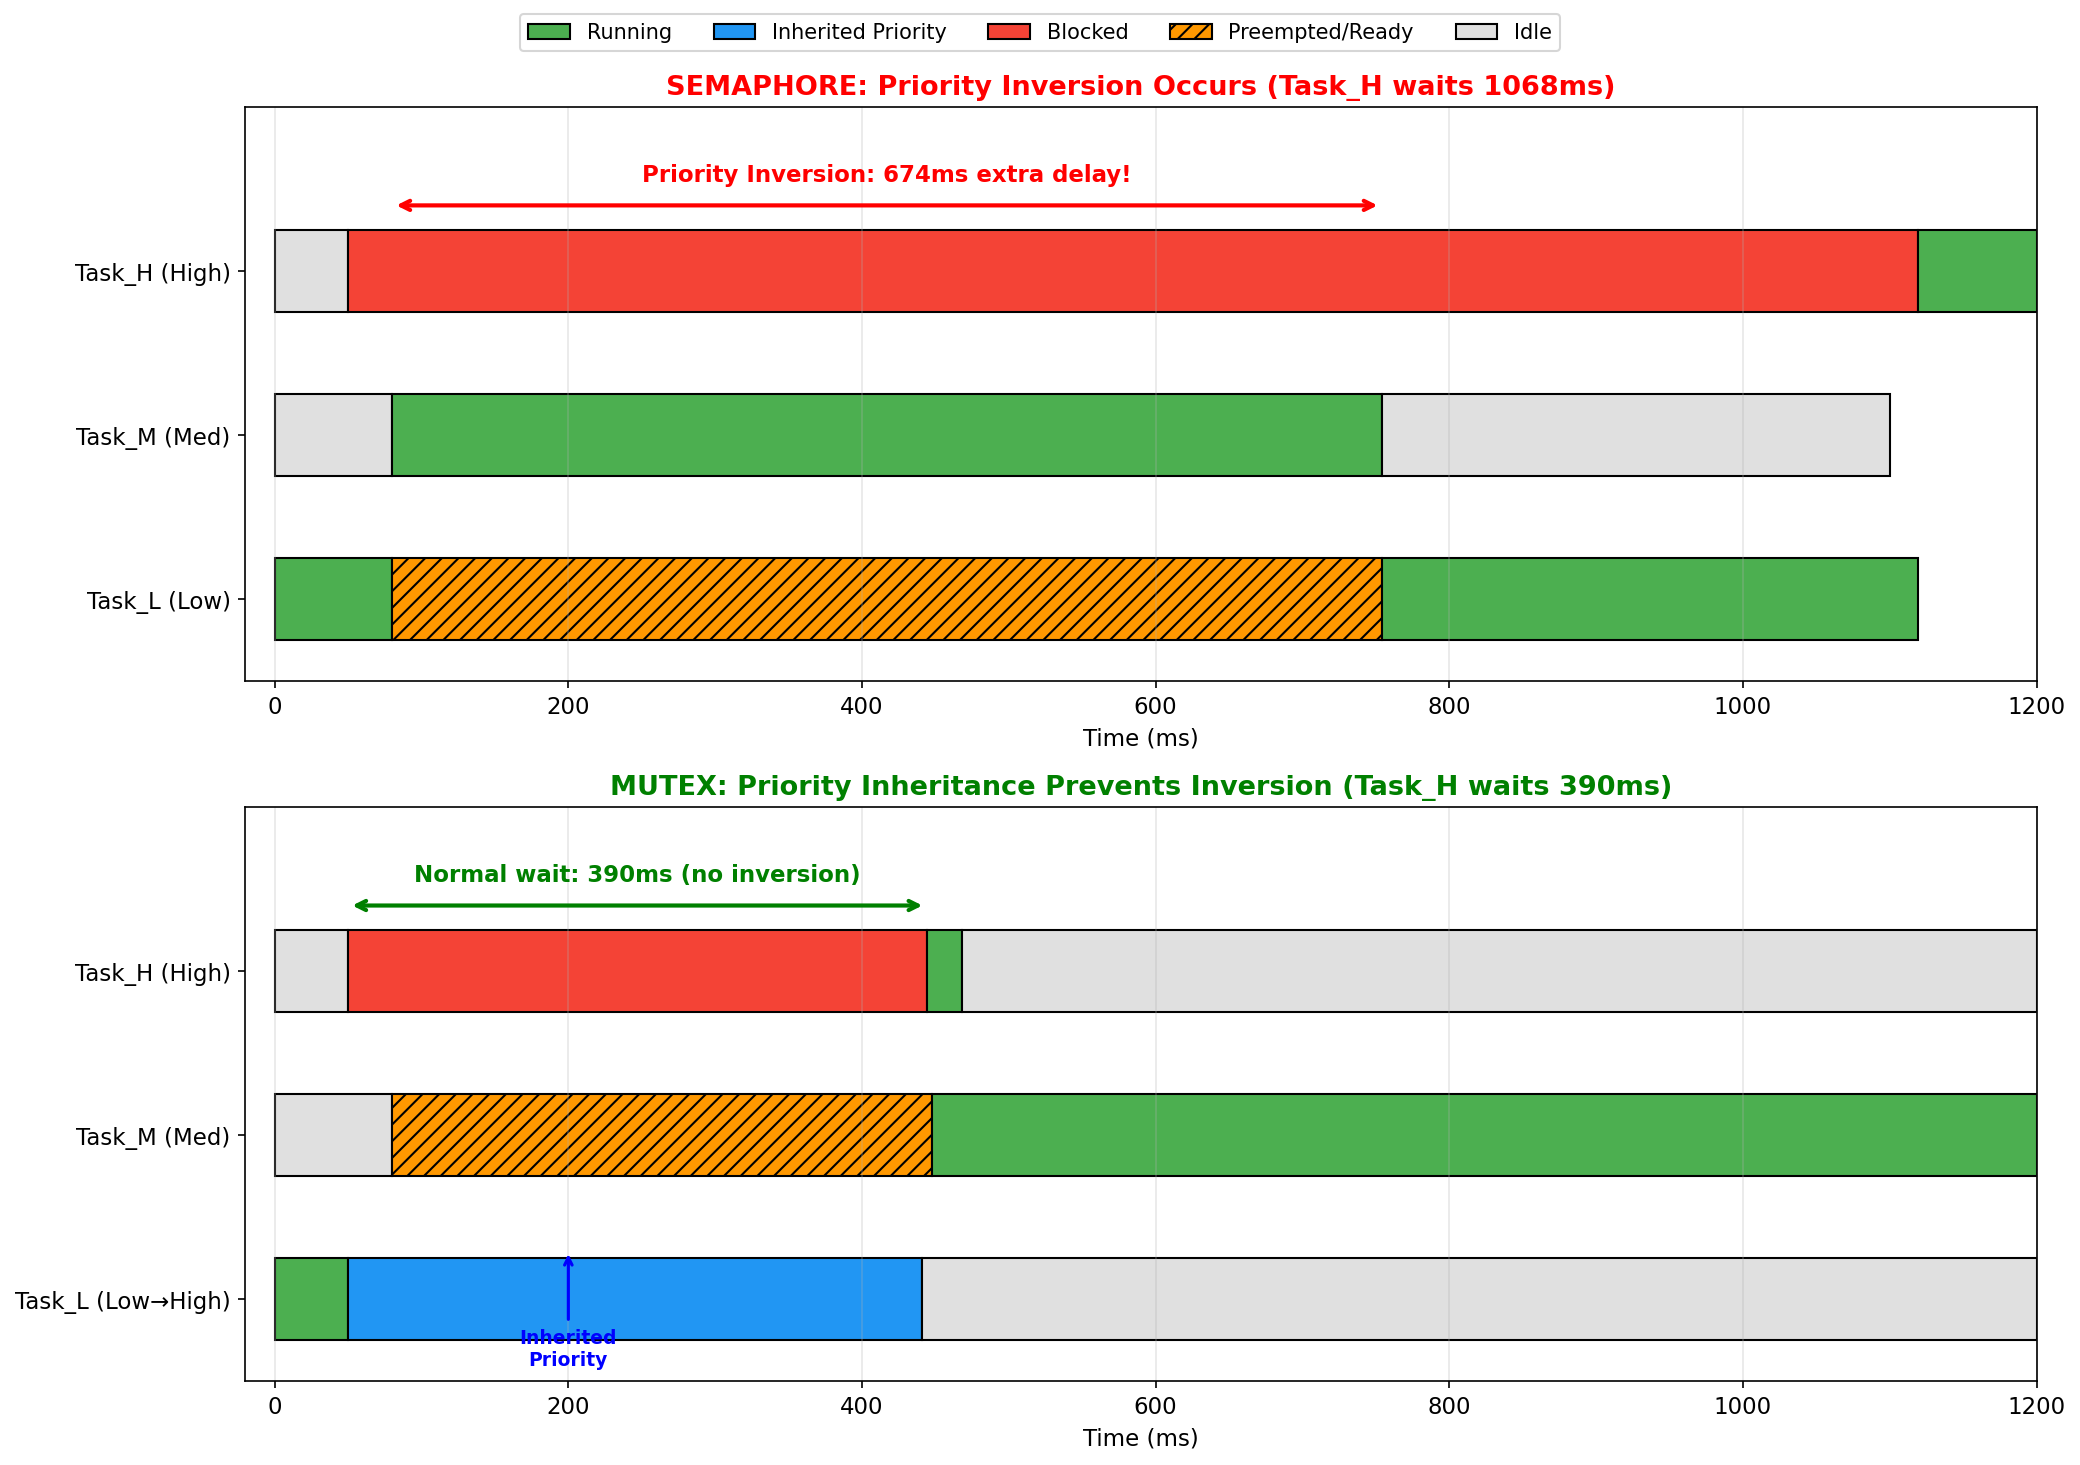Click the blue Inherited Priority arrow marker
The height and width of the screenshot is (1465, 2080).
pyautogui.click(x=568, y=1290)
